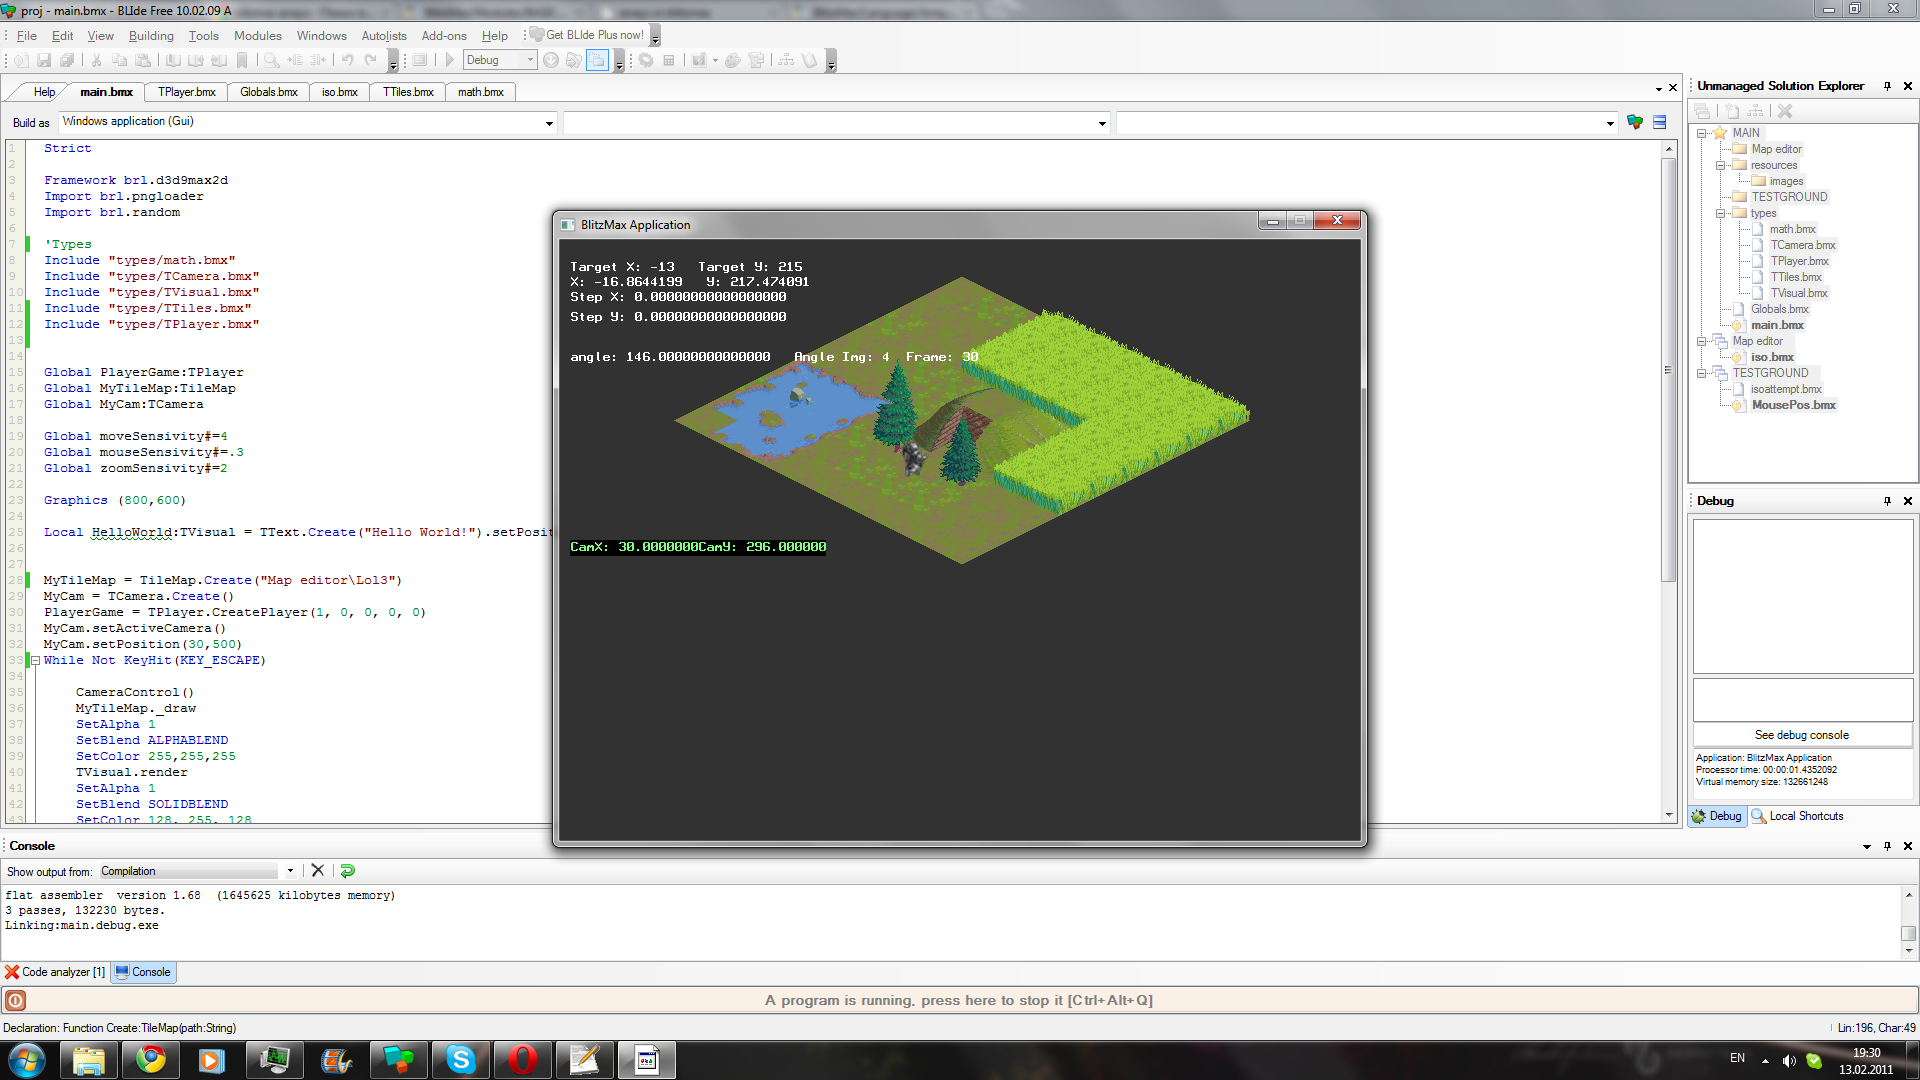Clear the console output with the X icon
The width and height of the screenshot is (1920, 1080).
tap(318, 871)
